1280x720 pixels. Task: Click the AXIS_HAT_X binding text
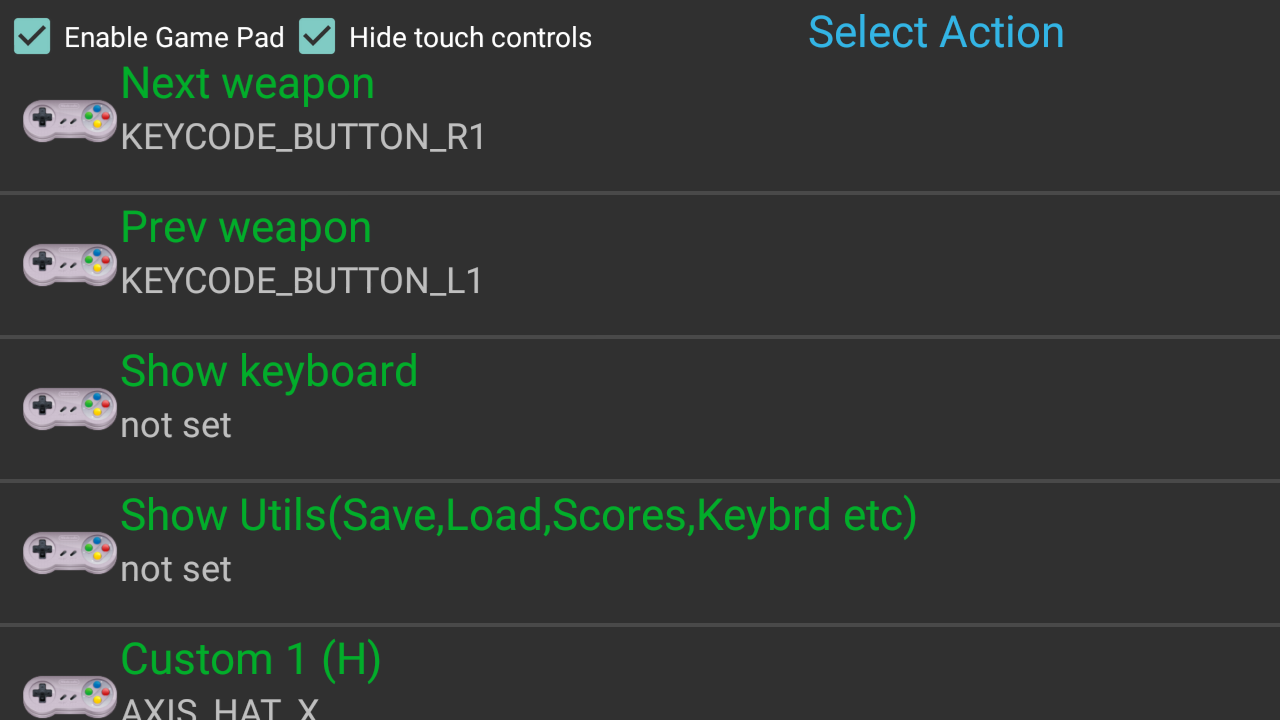[x=220, y=709]
